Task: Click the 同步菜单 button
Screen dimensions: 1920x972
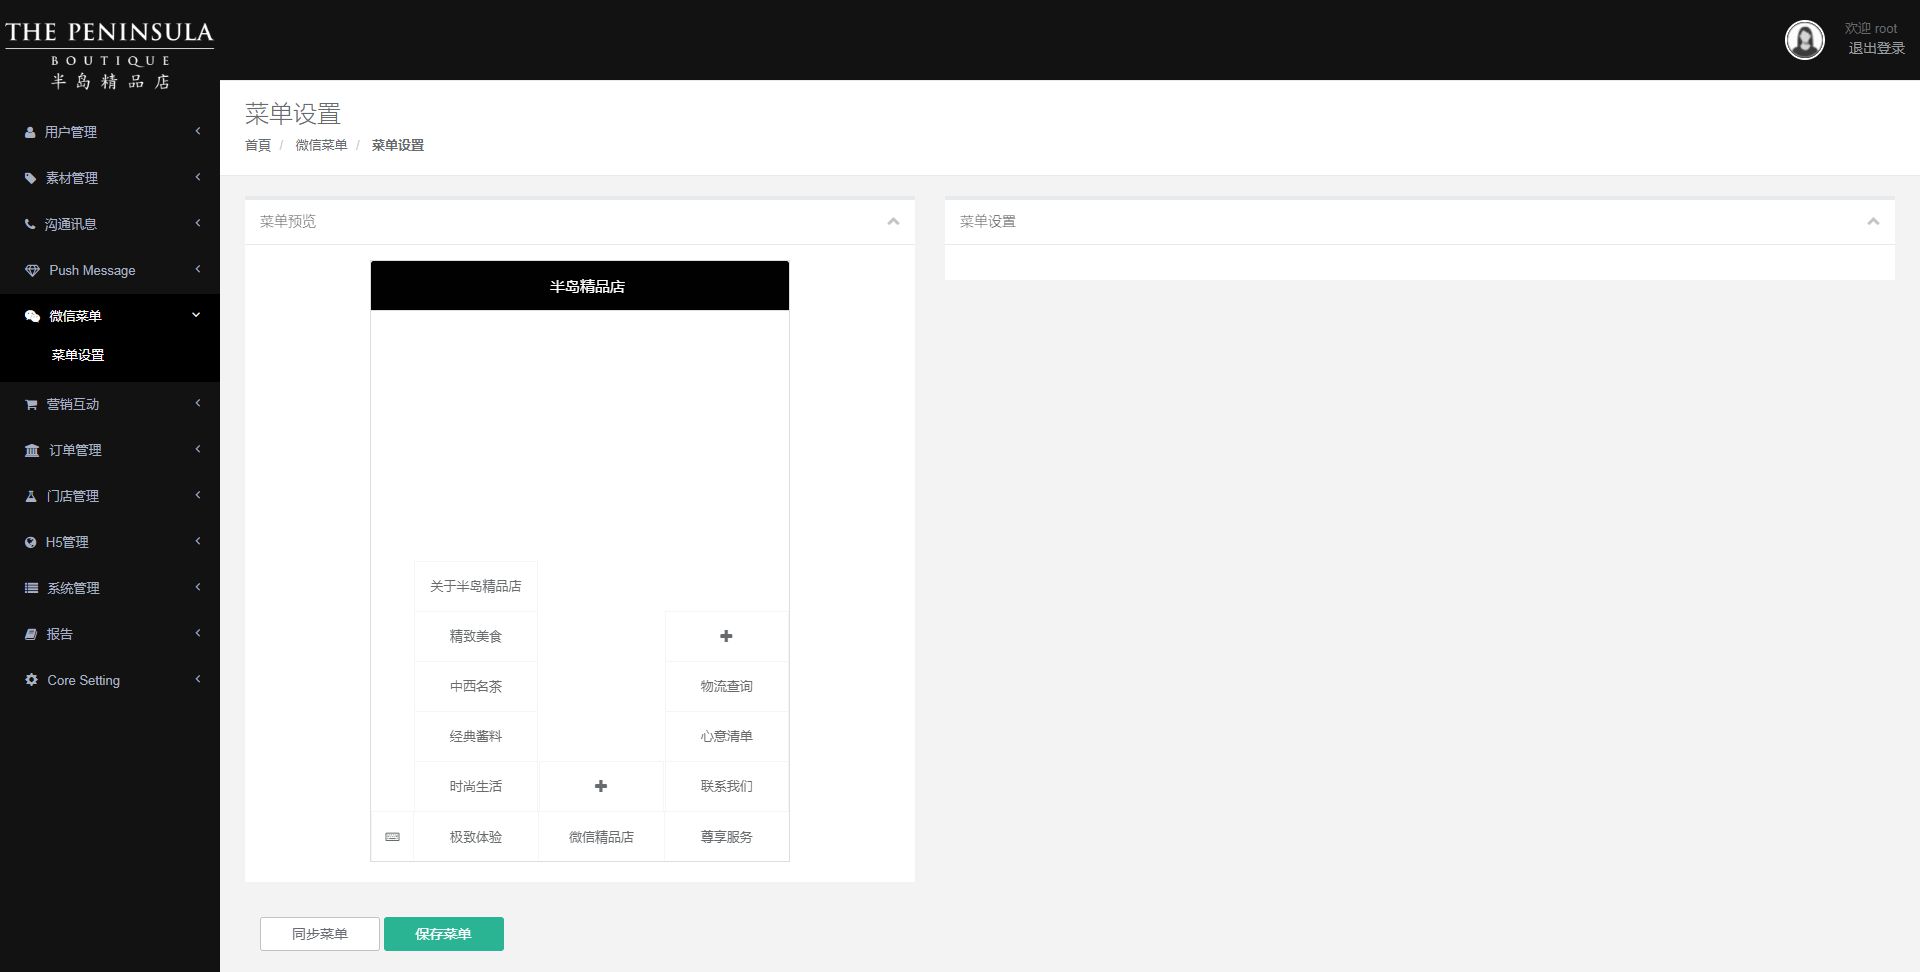Action: pyautogui.click(x=320, y=934)
